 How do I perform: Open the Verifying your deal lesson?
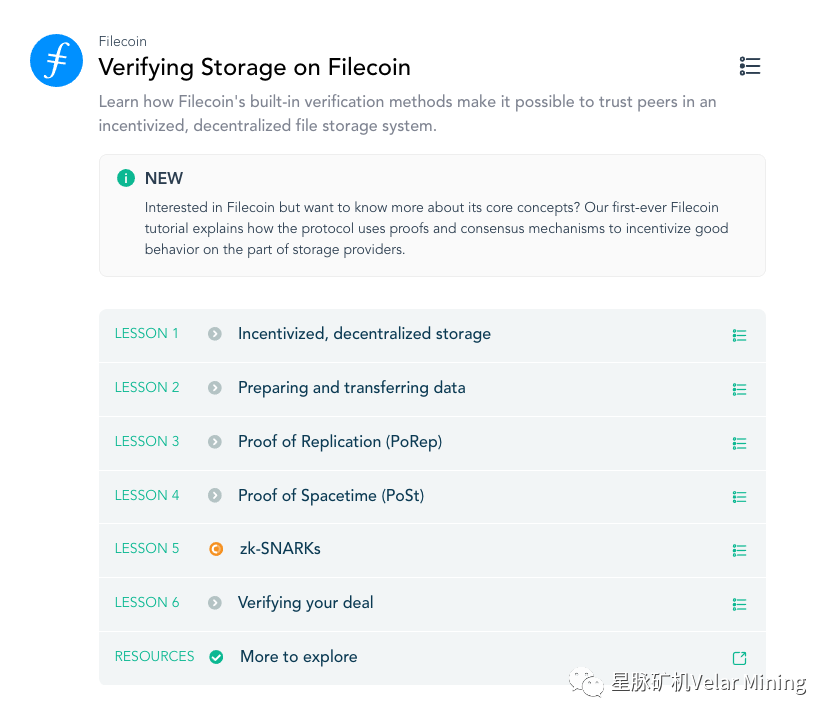pyautogui.click(x=305, y=603)
